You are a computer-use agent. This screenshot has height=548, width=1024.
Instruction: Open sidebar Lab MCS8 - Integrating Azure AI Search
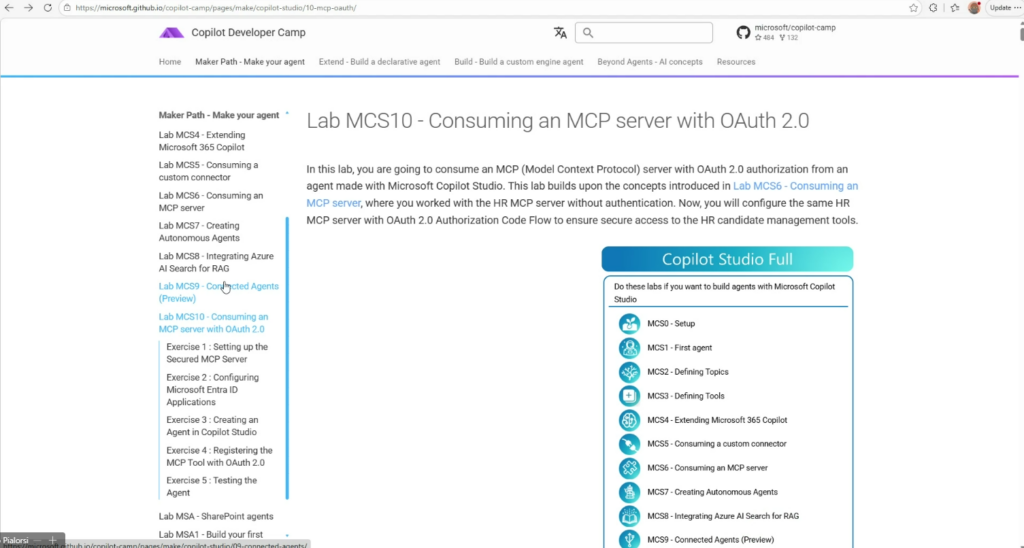[x=216, y=263]
